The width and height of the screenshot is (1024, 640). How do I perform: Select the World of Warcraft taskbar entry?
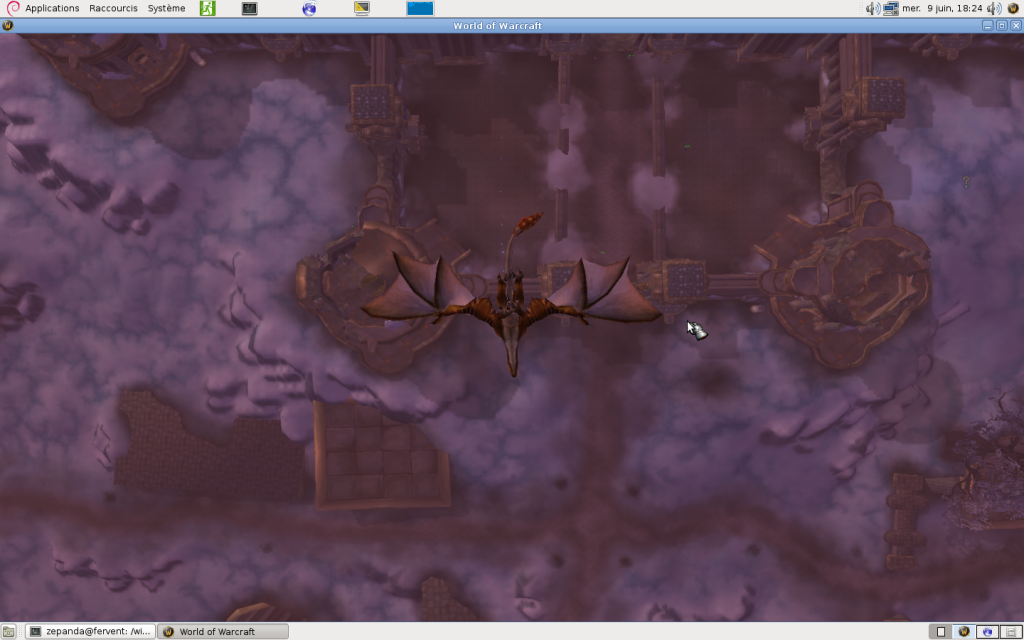click(x=223, y=632)
